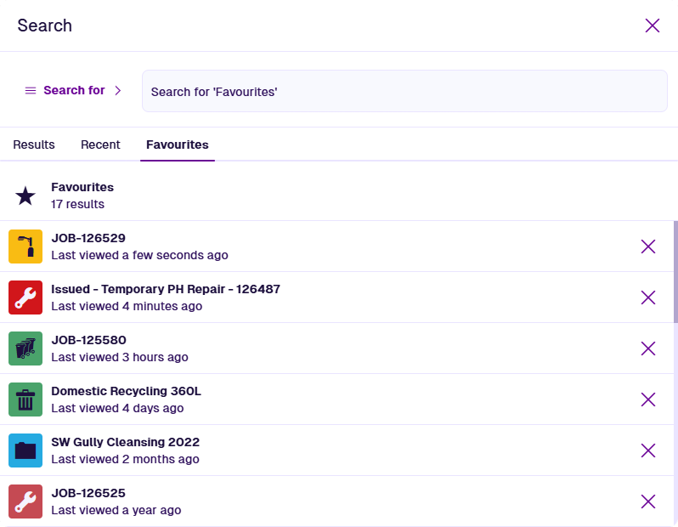The width and height of the screenshot is (678, 527).
Task: Click 'Last viewed 3 hours ago' text
Action: [x=120, y=357]
